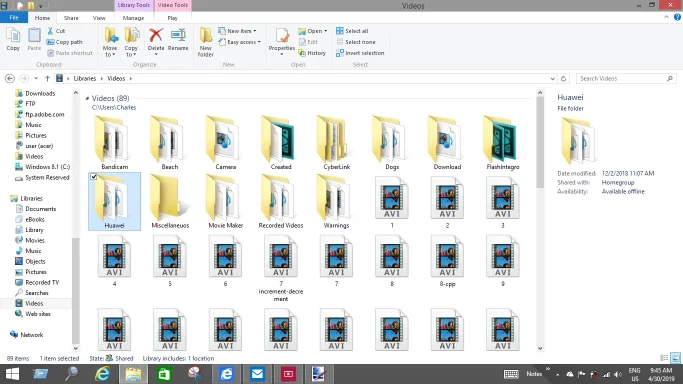683x384 pixels.
Task: Select the Bandicam folder
Action: [115, 143]
